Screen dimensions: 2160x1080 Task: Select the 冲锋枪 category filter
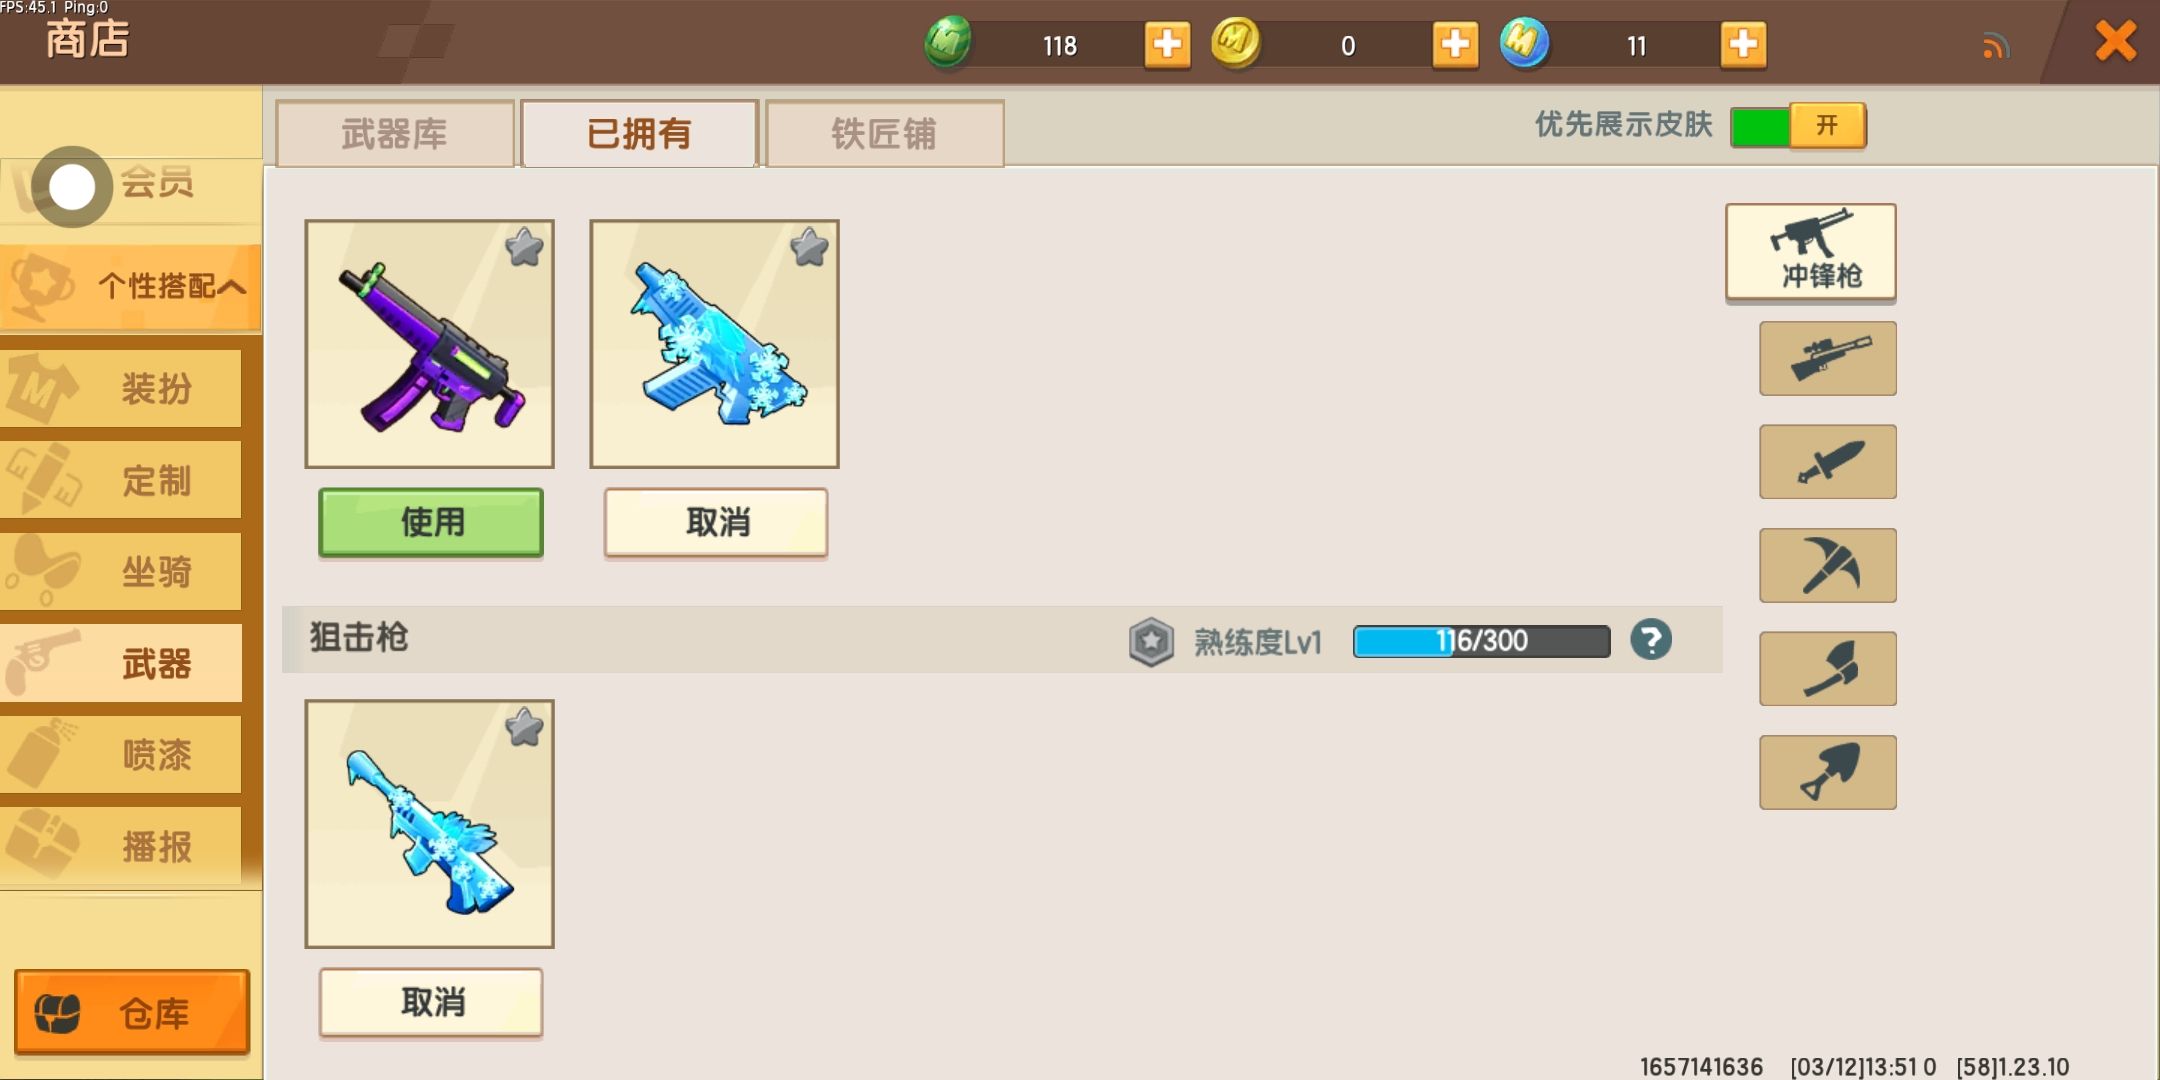click(x=1811, y=251)
